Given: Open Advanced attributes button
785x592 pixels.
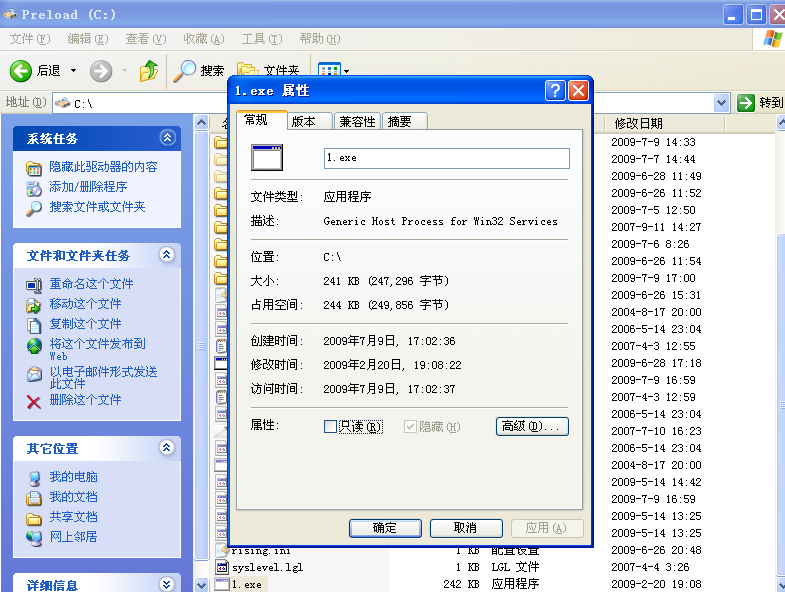Looking at the screenshot, I should (x=532, y=426).
